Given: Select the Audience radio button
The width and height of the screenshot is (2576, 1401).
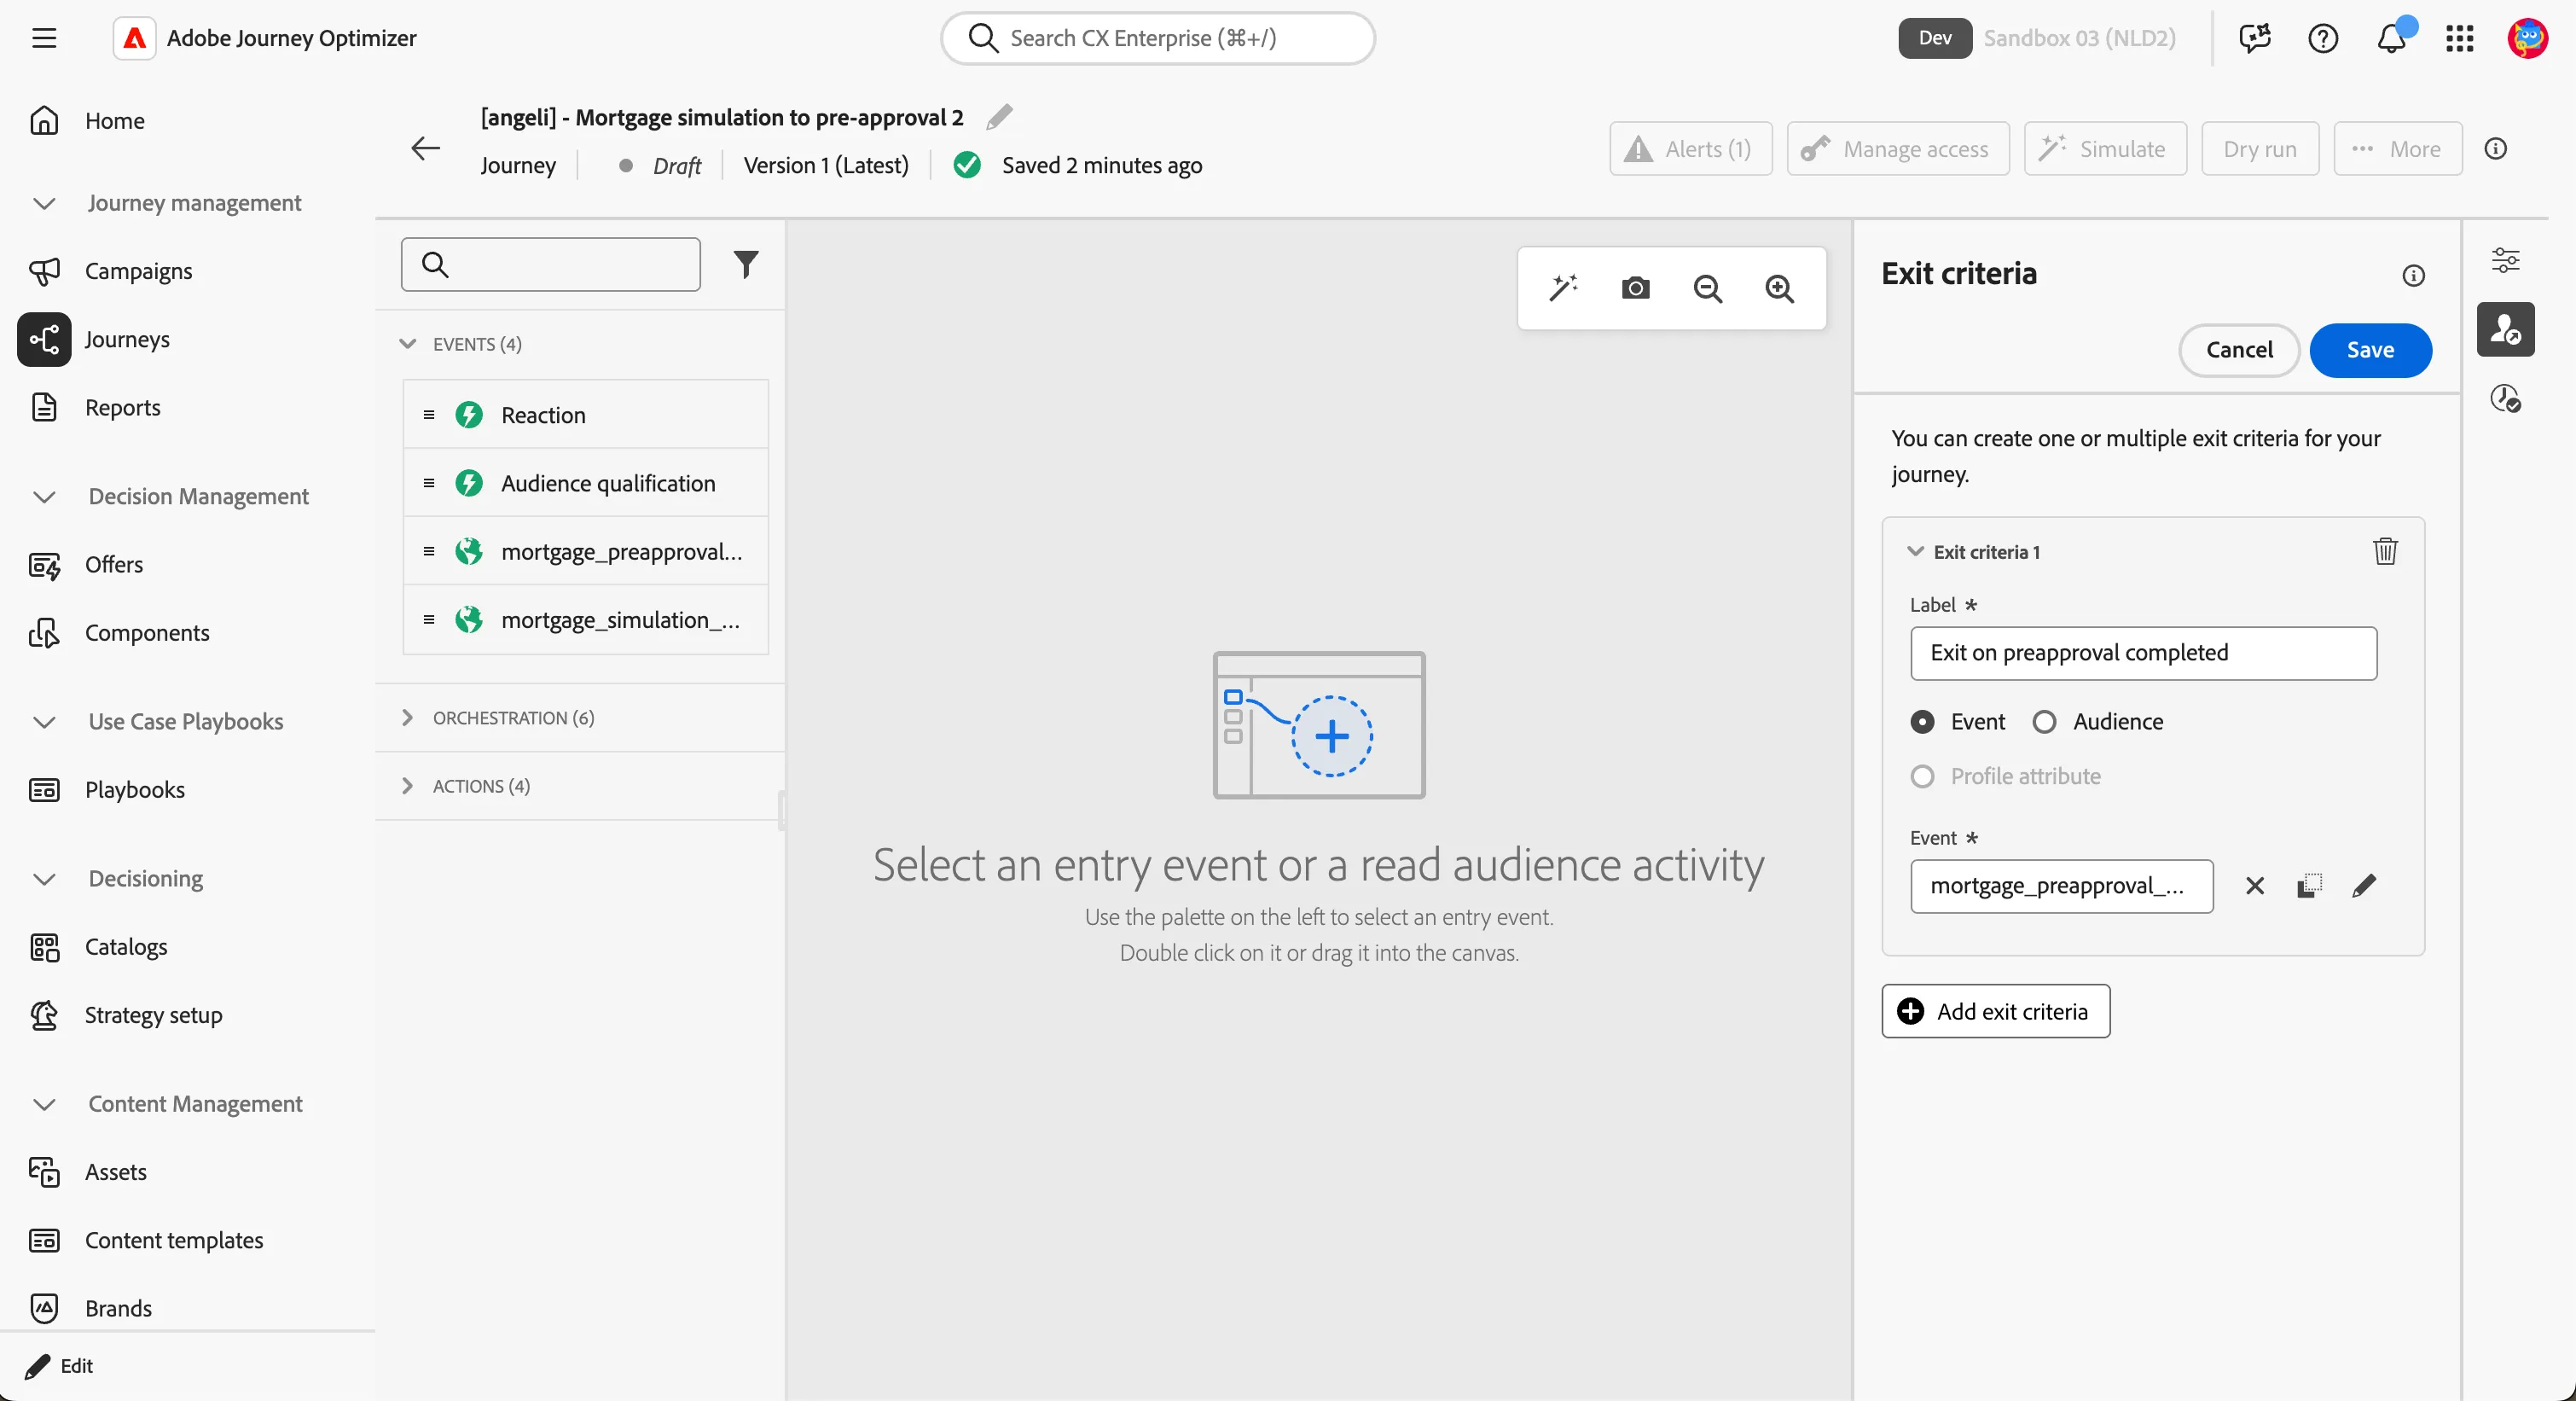Looking at the screenshot, I should (x=2044, y=721).
